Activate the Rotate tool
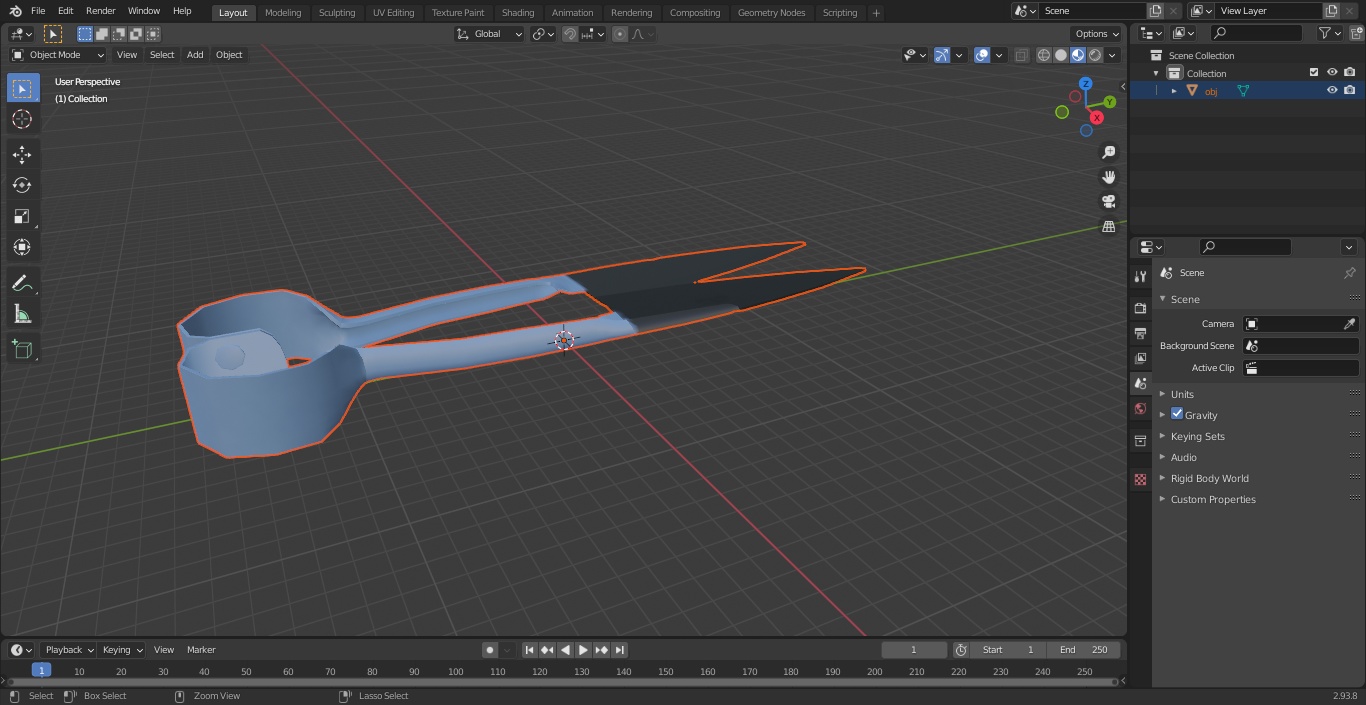The width and height of the screenshot is (1366, 705). click(x=22, y=185)
